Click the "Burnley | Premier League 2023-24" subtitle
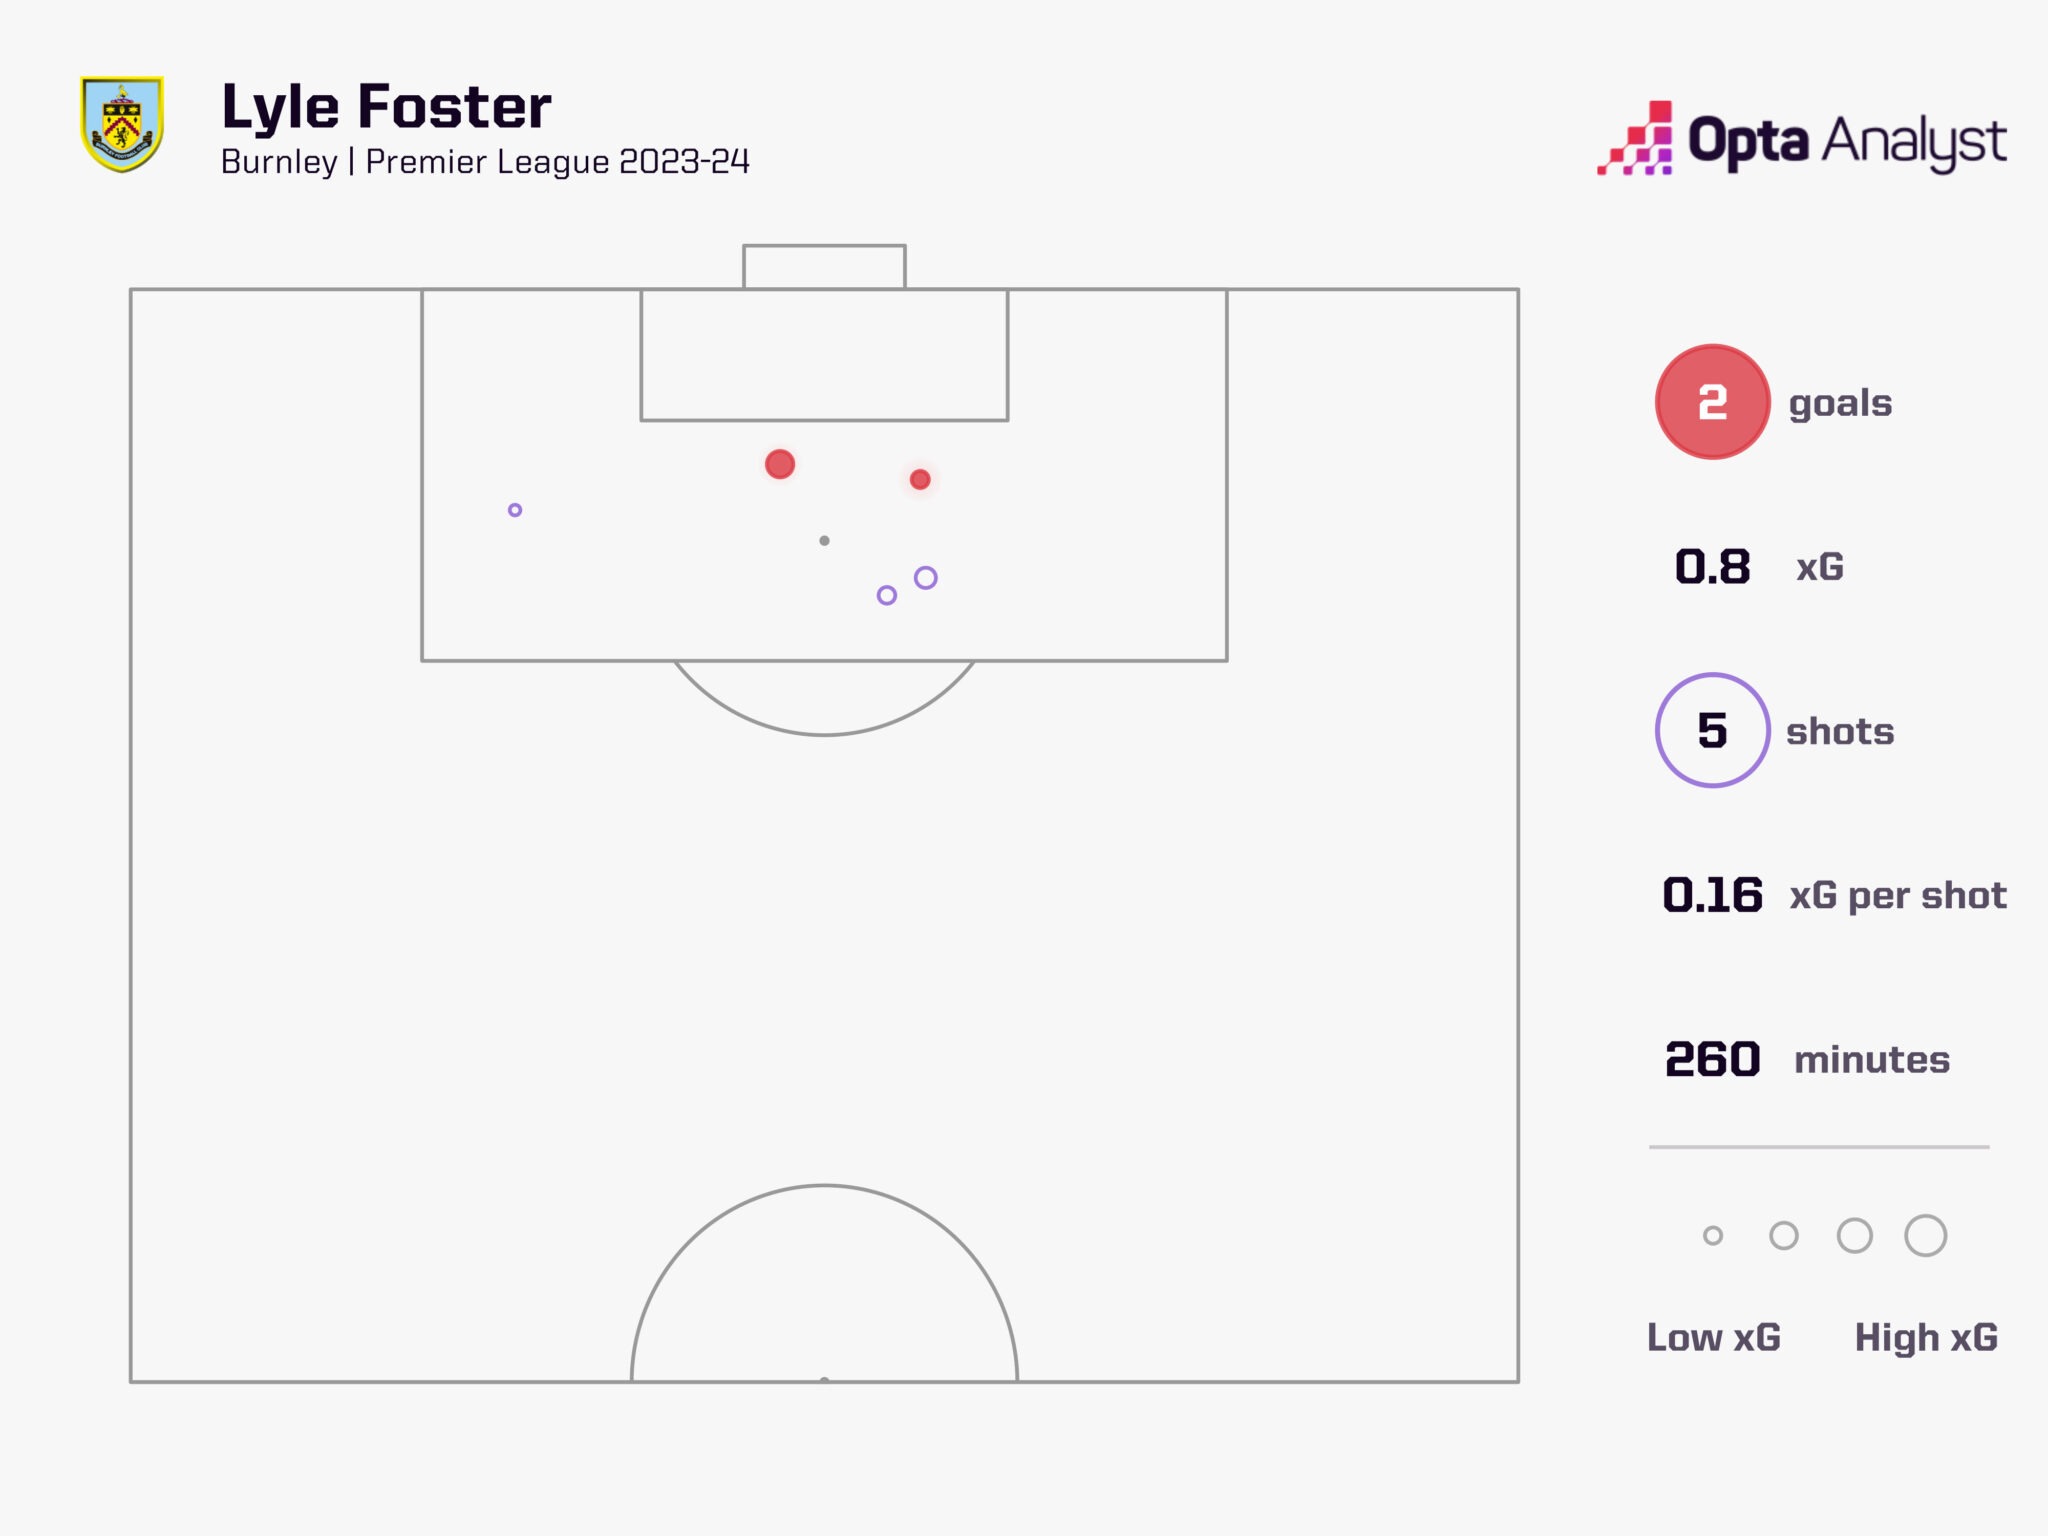This screenshot has height=1536, width=2048. (485, 162)
